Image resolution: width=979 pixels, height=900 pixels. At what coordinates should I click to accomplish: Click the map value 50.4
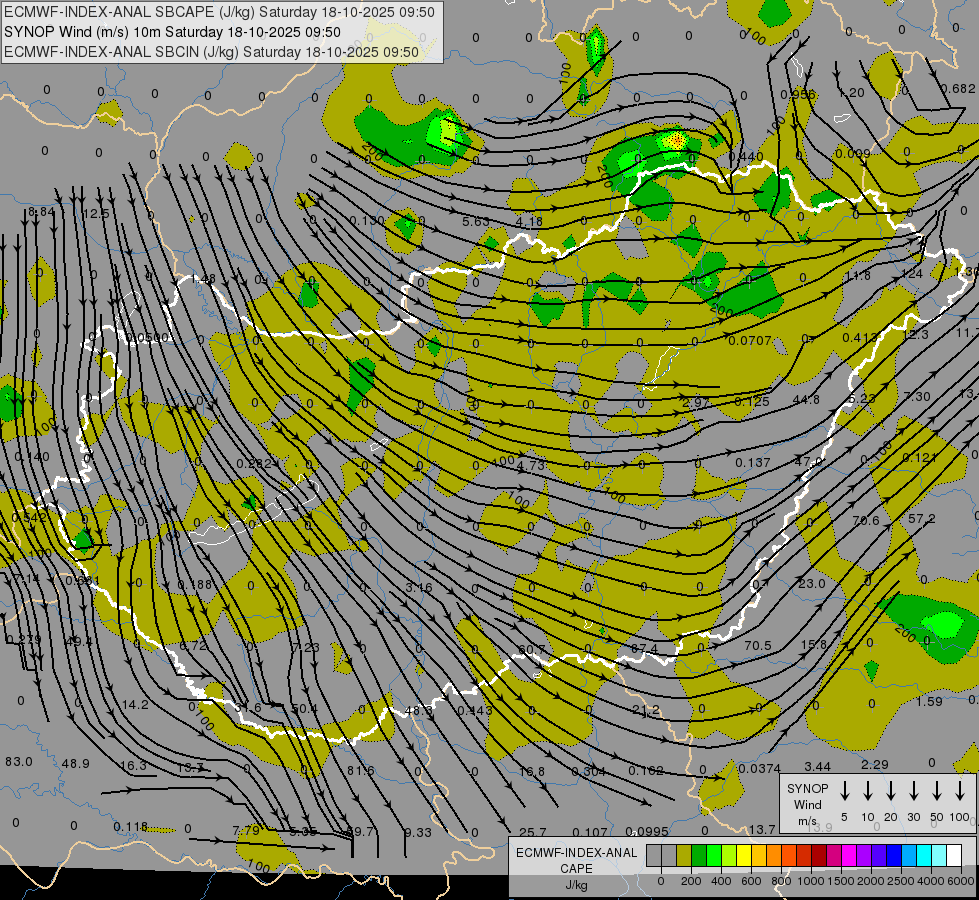(x=304, y=708)
